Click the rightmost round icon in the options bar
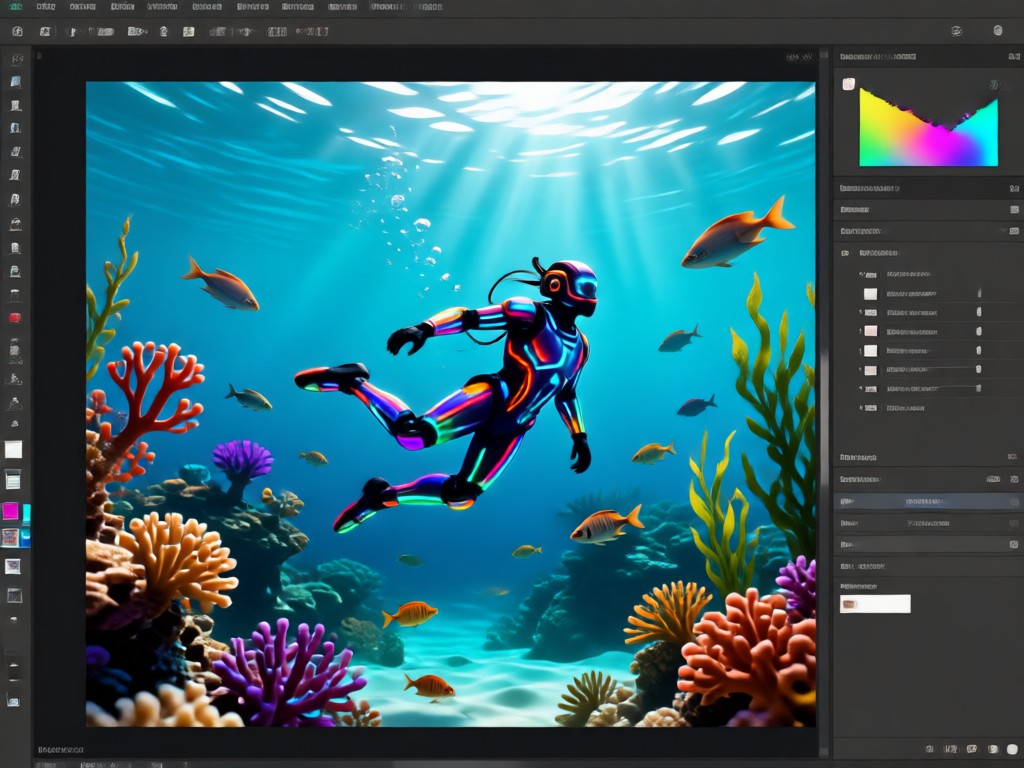 (997, 31)
